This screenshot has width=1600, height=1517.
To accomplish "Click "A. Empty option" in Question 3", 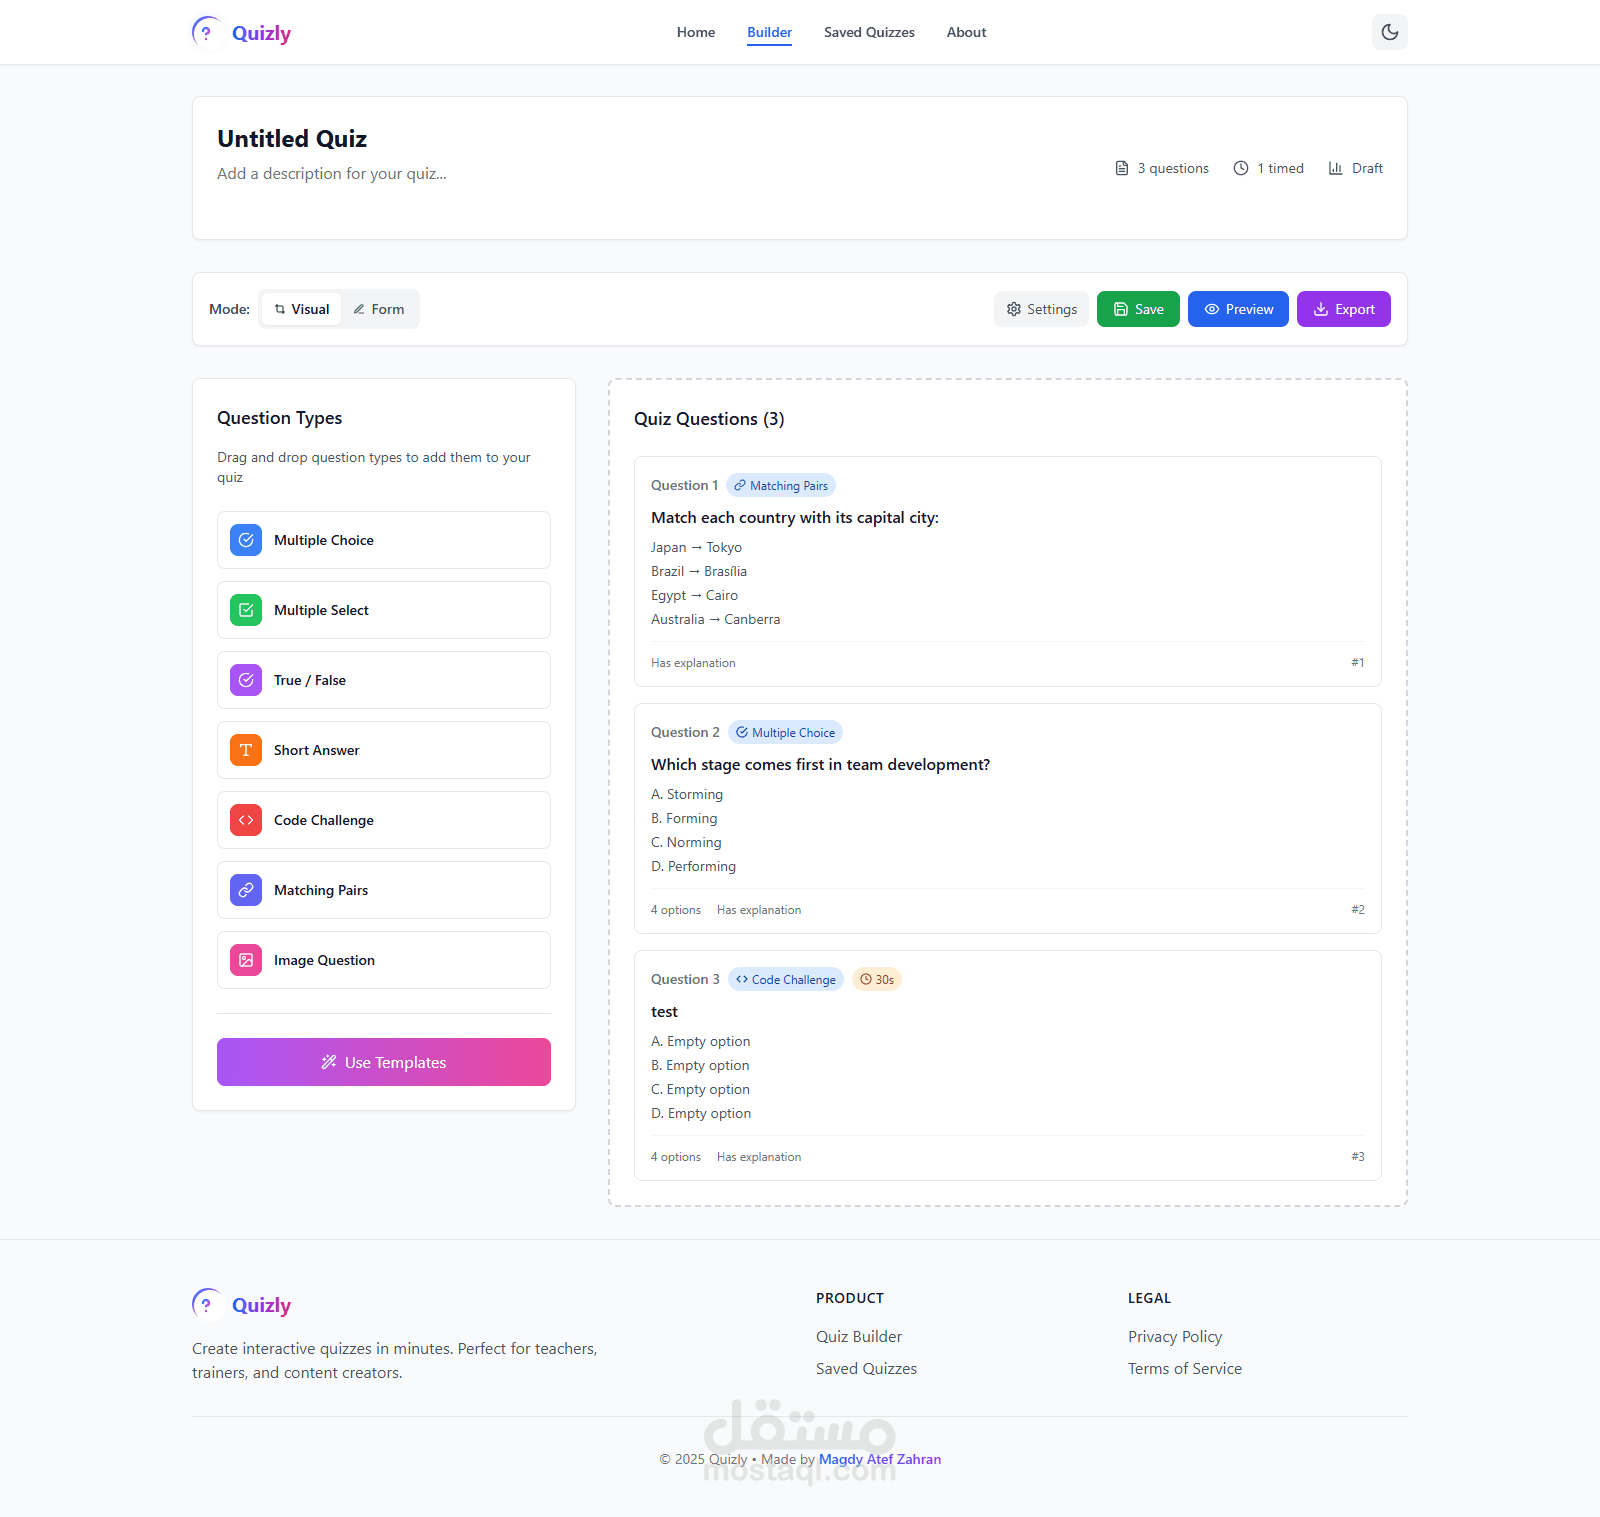I will pos(700,1041).
